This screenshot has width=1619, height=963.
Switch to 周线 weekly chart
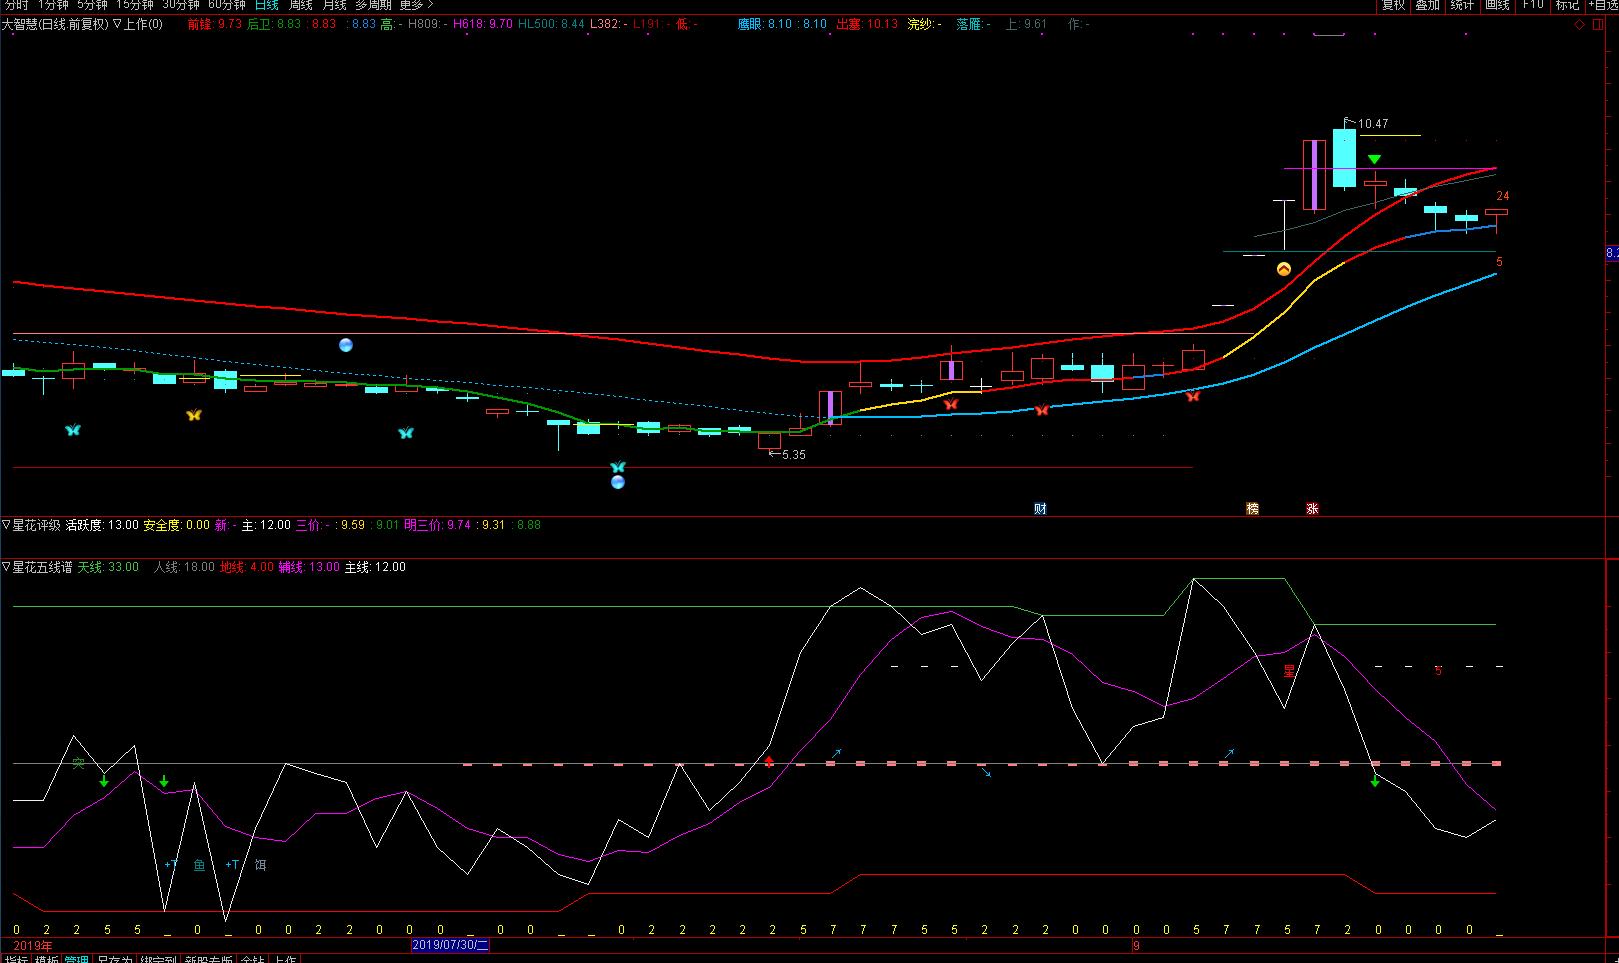click(x=301, y=4)
